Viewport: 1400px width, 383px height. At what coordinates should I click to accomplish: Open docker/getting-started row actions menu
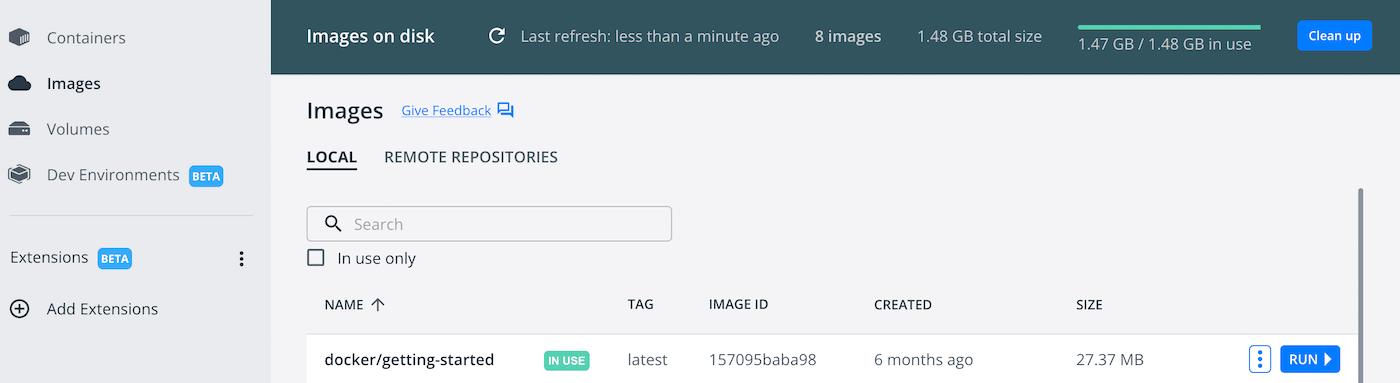point(1260,359)
